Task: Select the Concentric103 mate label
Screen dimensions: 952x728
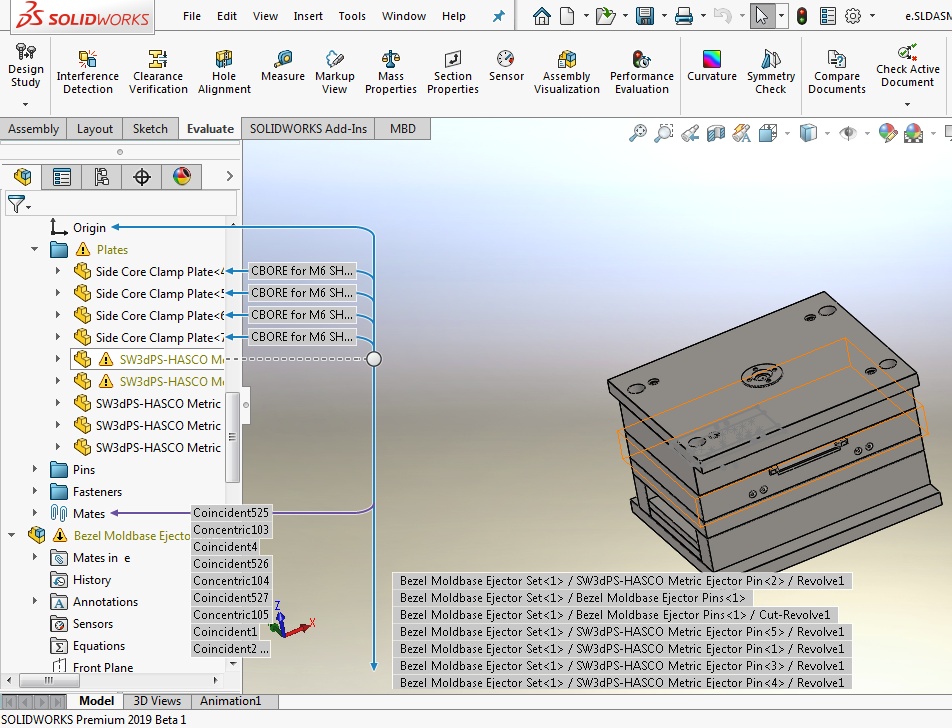Action: coord(231,529)
